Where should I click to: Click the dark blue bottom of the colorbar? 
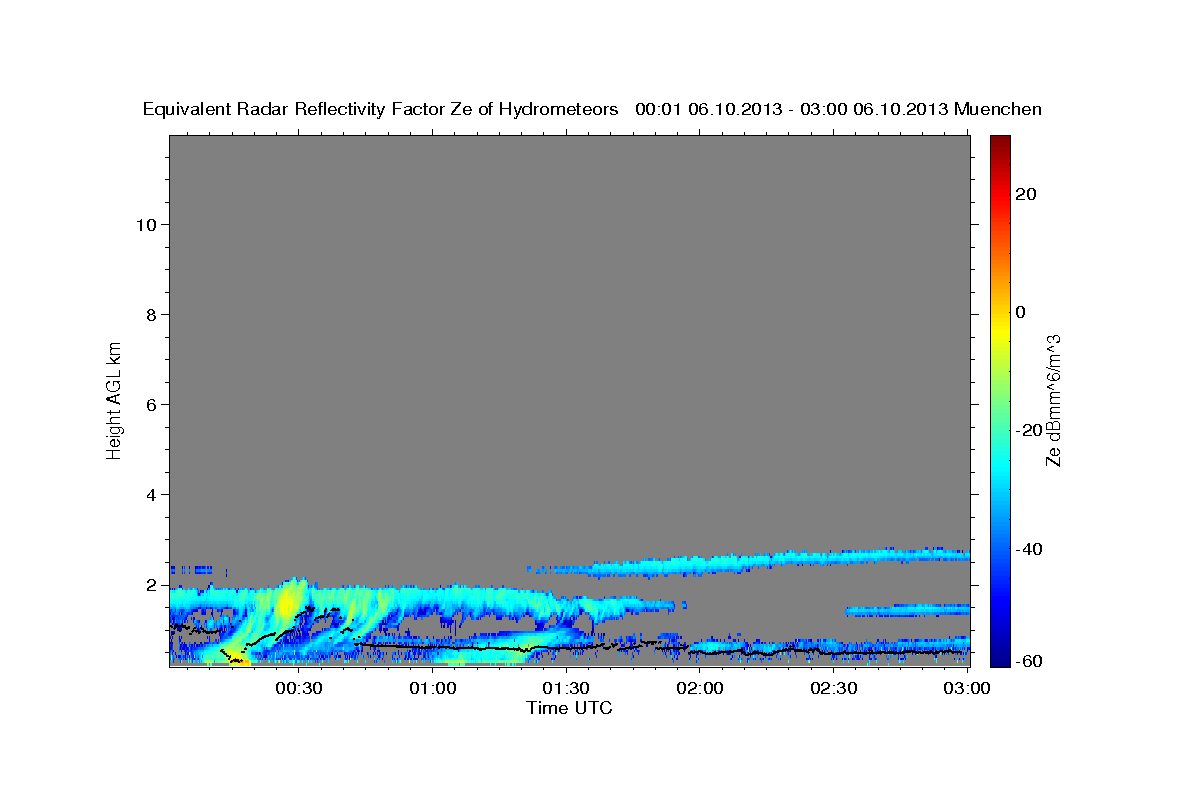[1001, 660]
